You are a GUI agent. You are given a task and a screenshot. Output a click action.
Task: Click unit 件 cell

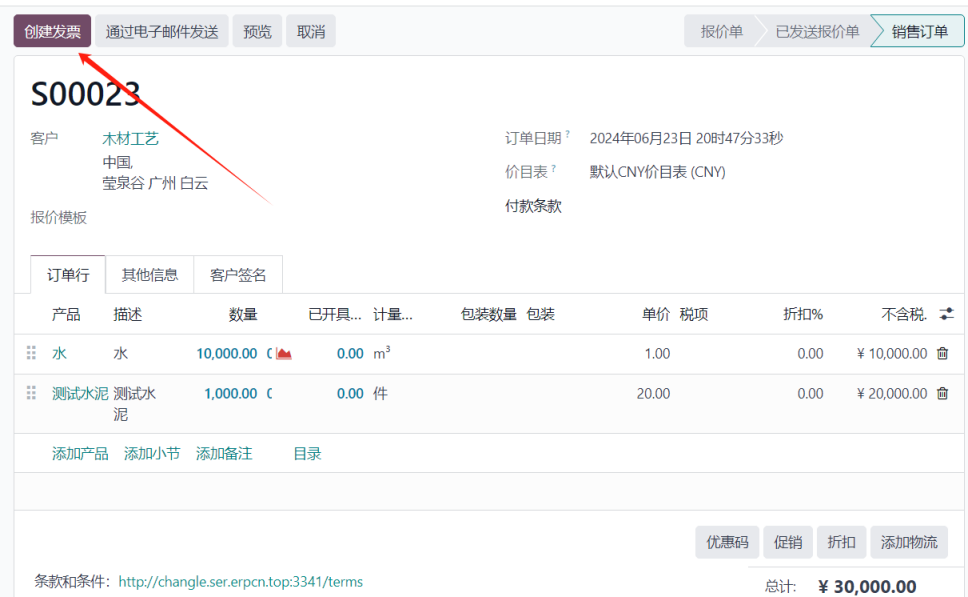380,393
